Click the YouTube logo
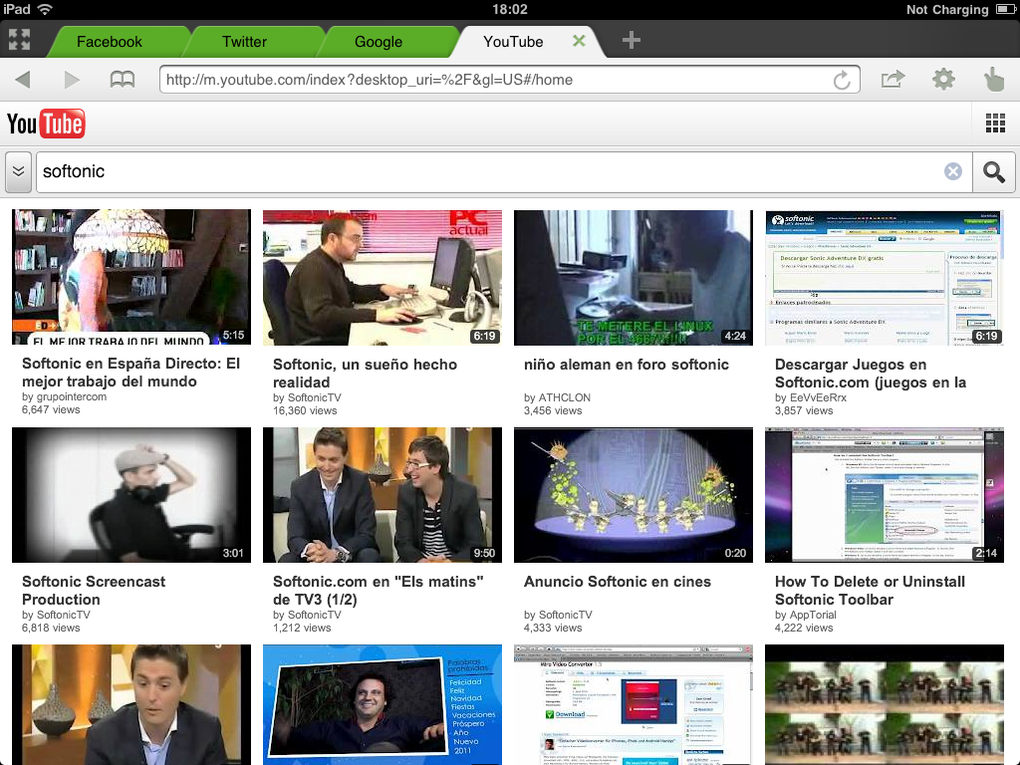1020x765 pixels. pyautogui.click(x=46, y=124)
